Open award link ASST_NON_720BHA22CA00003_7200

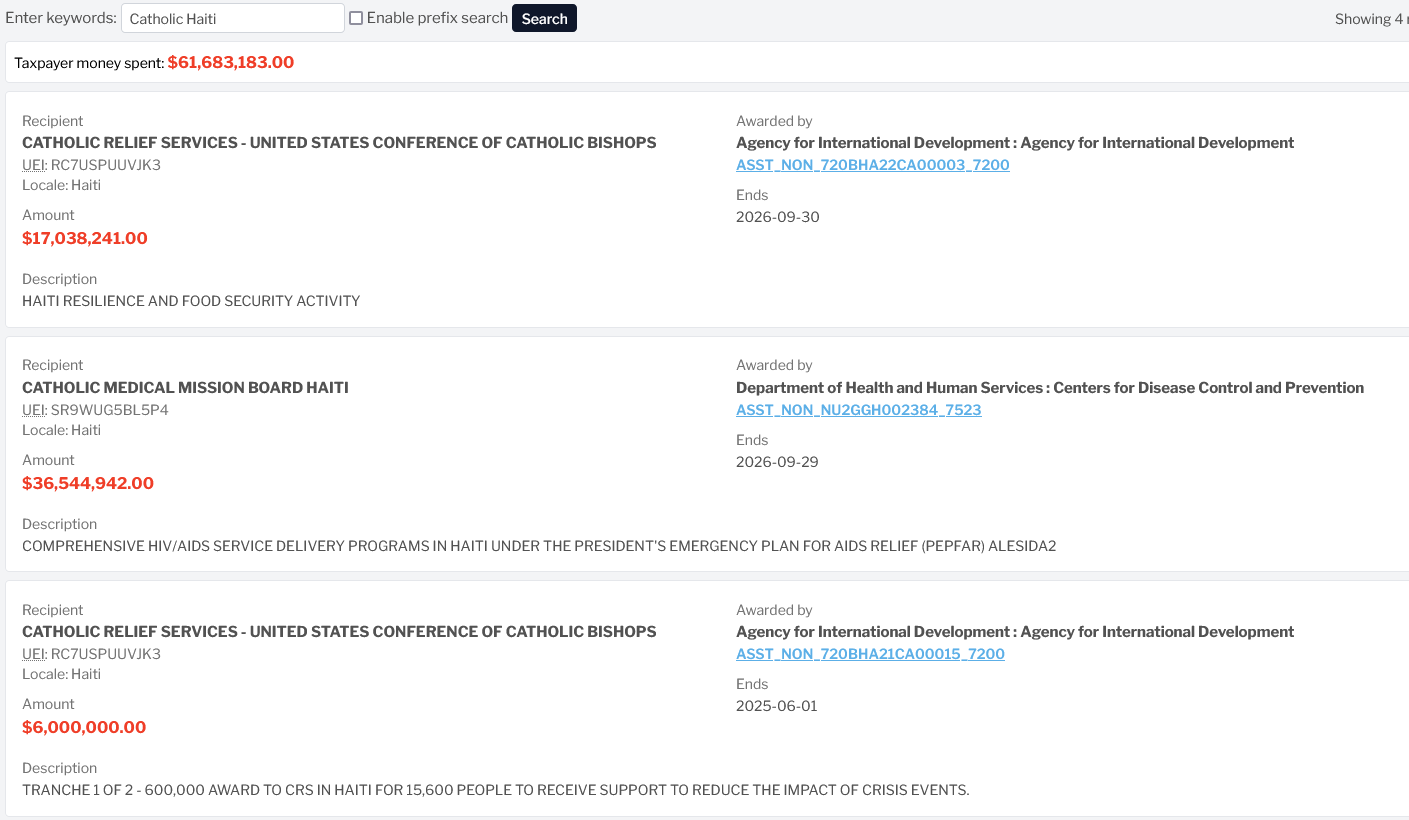[873, 165]
